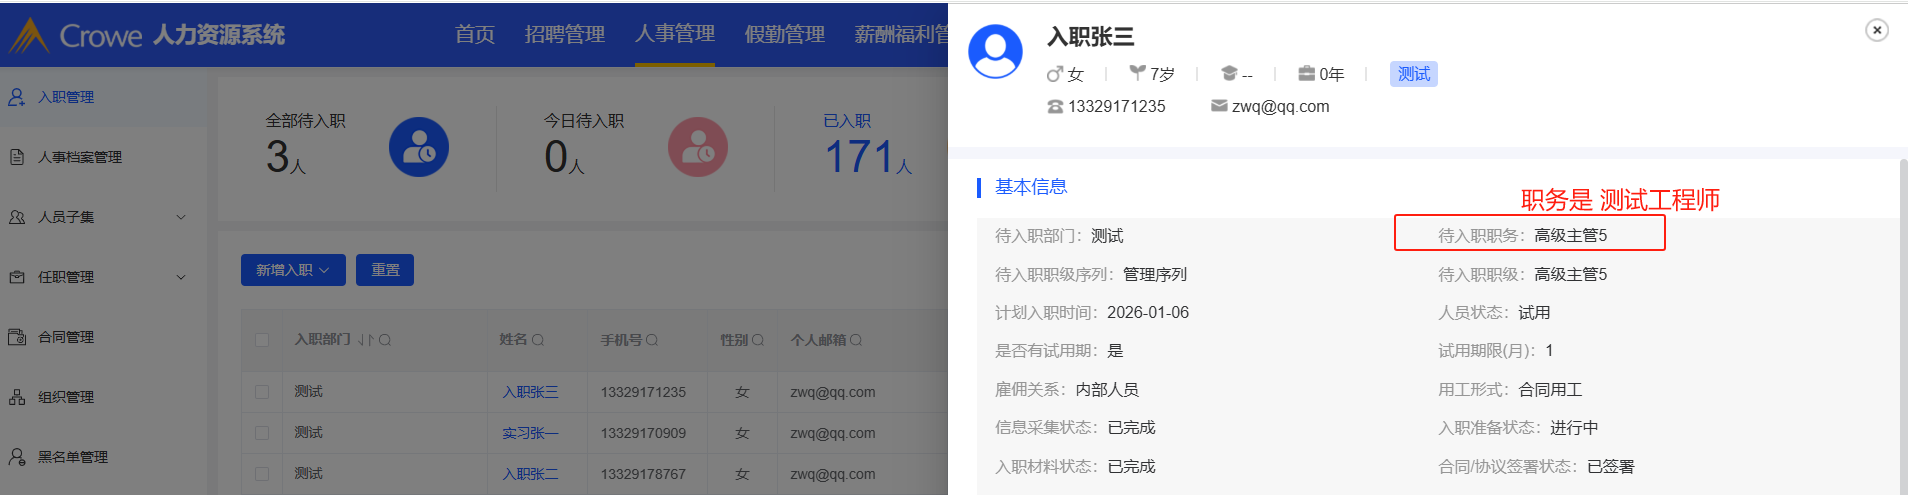Click the 全部待入职 3人 statistic
This screenshot has width=1908, height=495.
tap(305, 145)
